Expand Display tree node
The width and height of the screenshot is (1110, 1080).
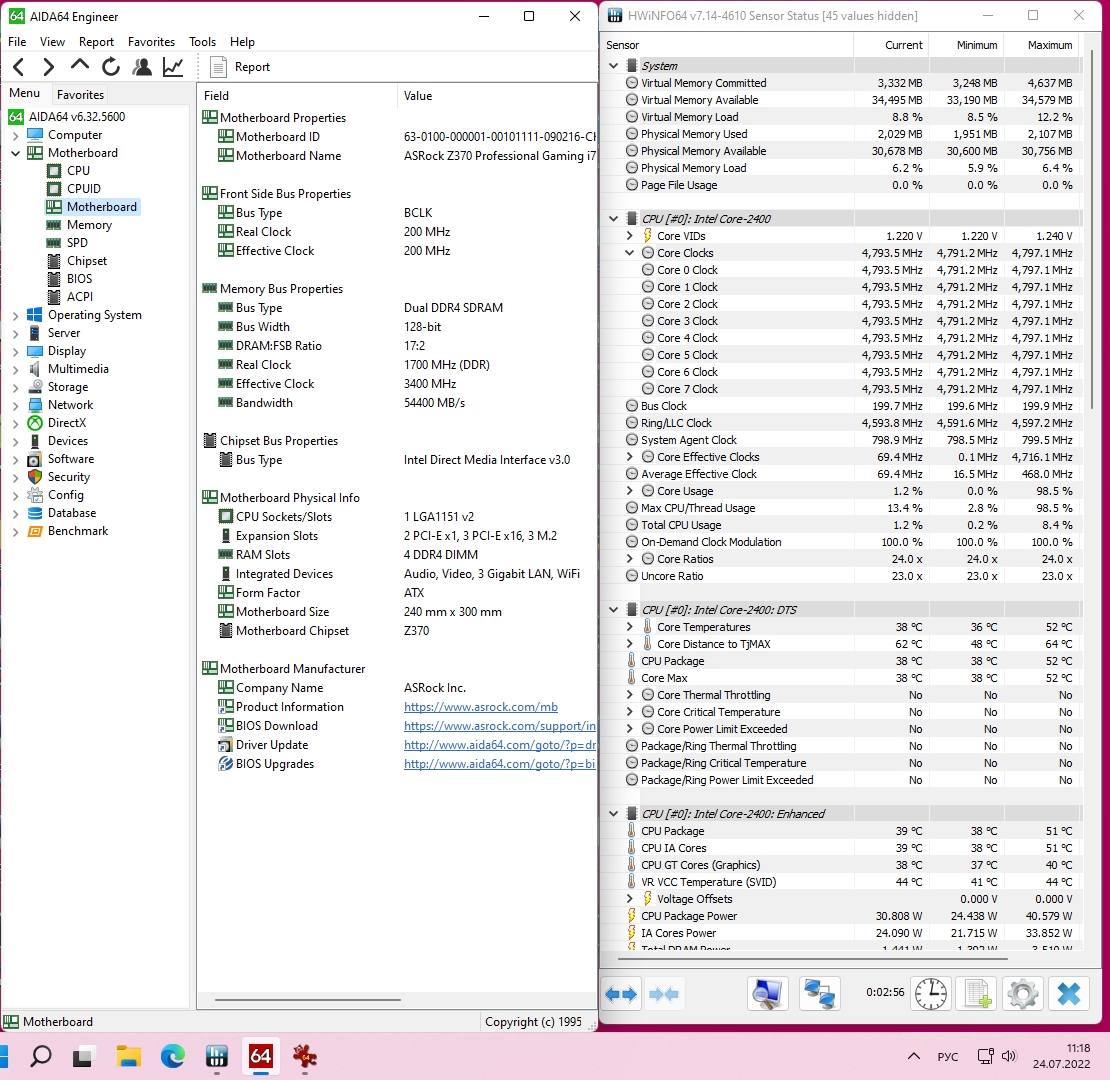[x=16, y=351]
